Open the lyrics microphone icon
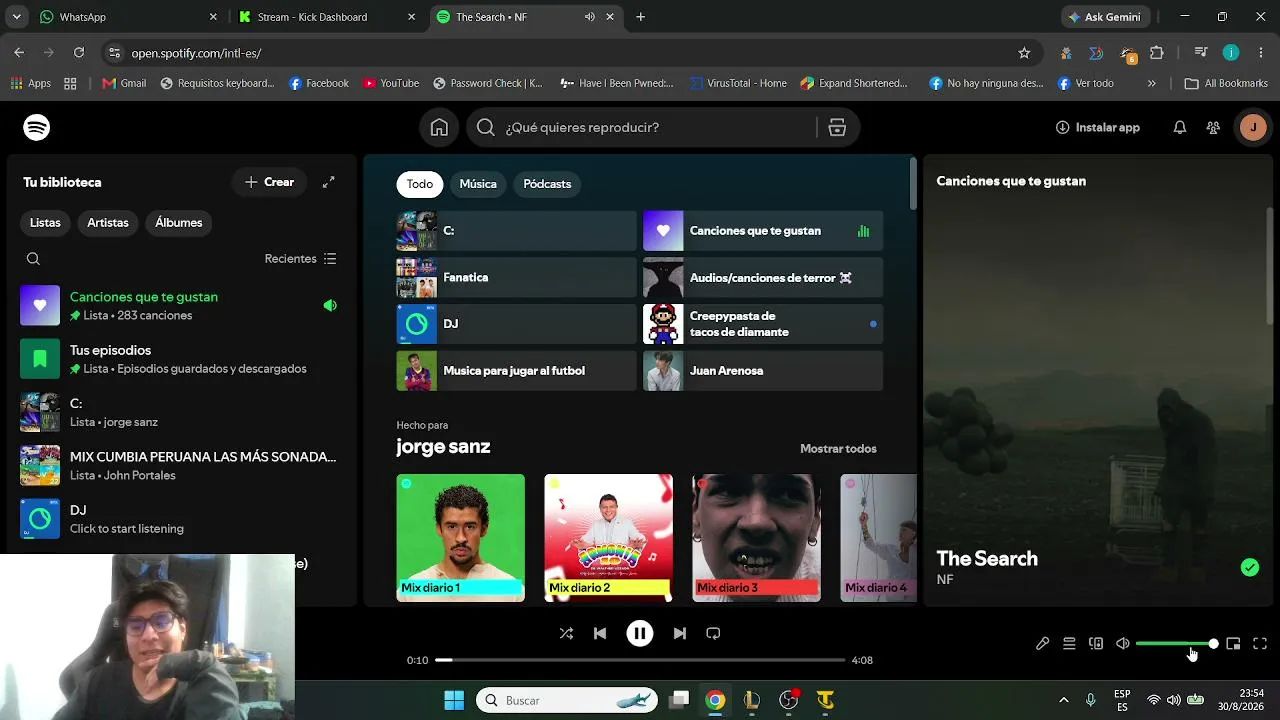 click(x=1042, y=644)
